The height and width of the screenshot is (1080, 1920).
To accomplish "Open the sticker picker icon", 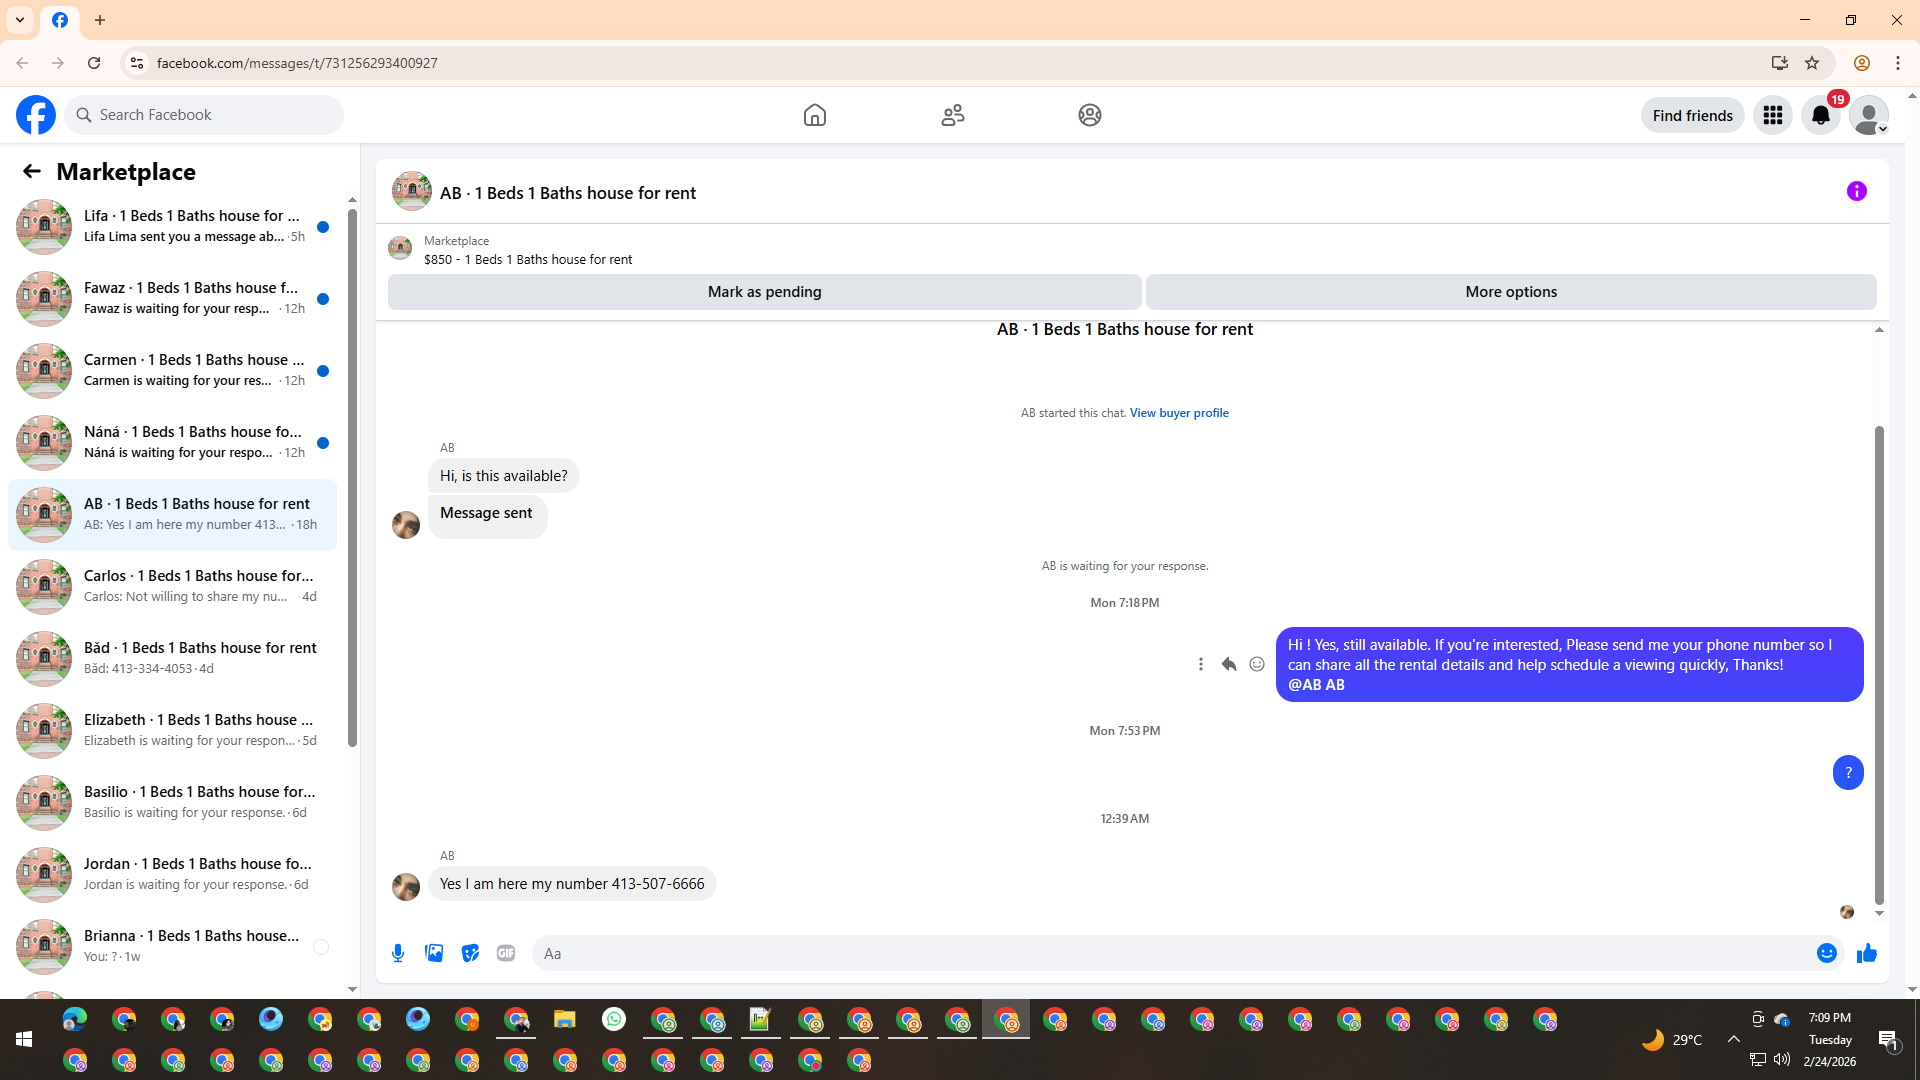I will point(470,953).
